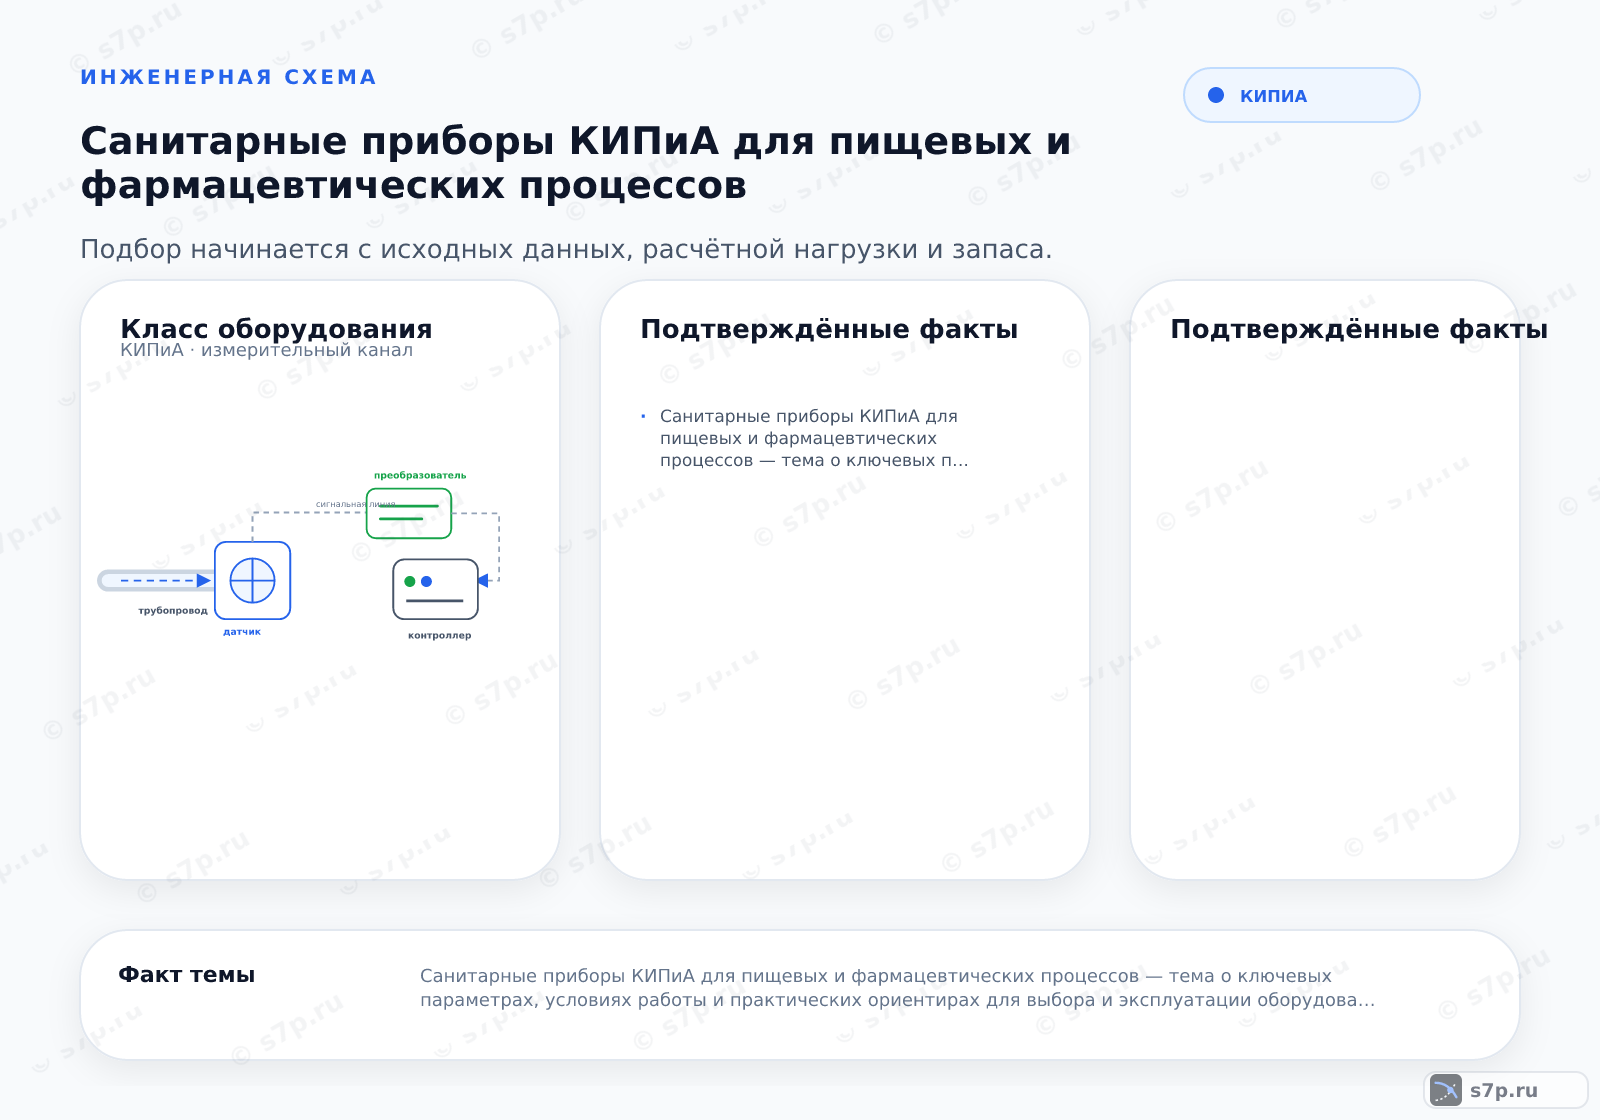The image size is (1600, 1120).
Task: Click subtitle 'Подбор начинается с исходных данных'
Action: 566,249
